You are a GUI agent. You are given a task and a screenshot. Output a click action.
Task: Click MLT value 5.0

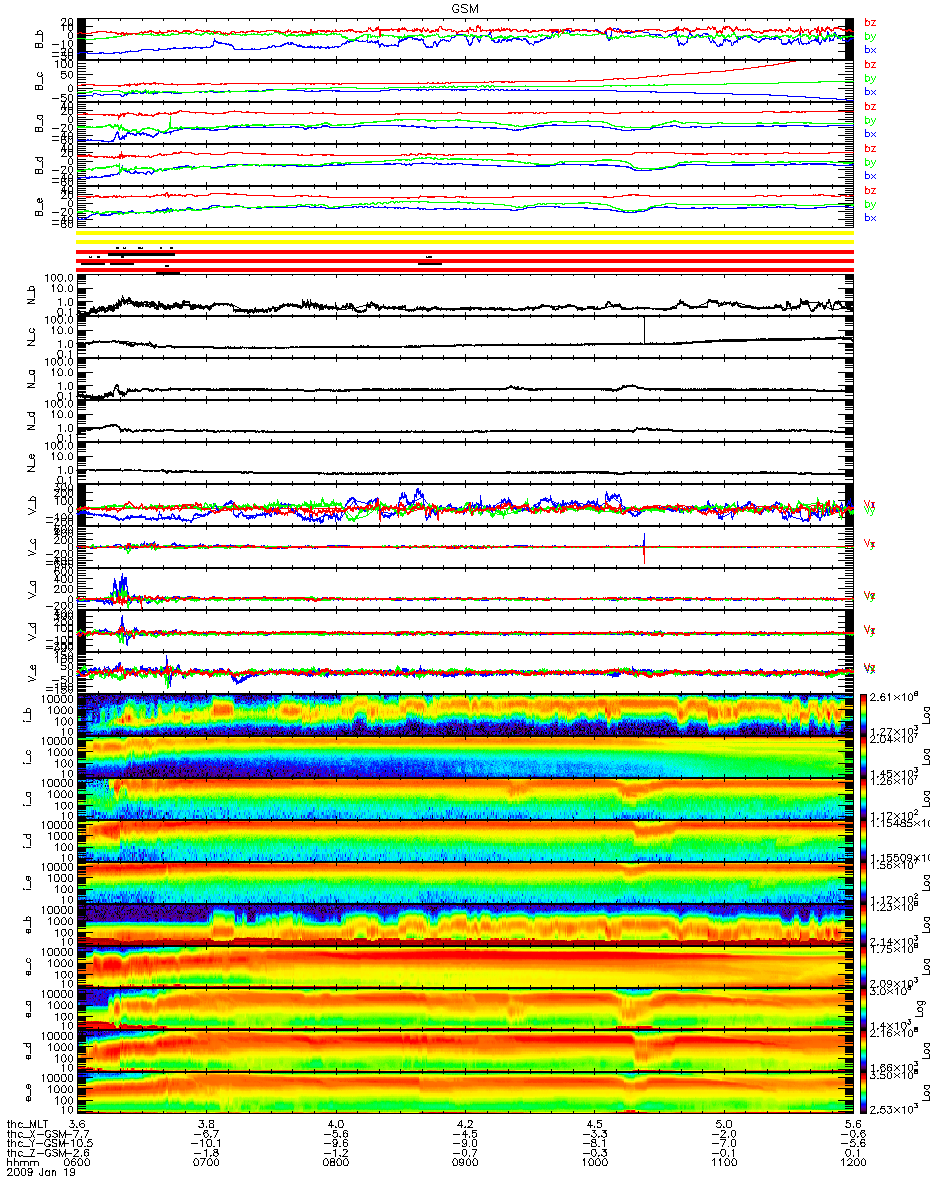[723, 1123]
